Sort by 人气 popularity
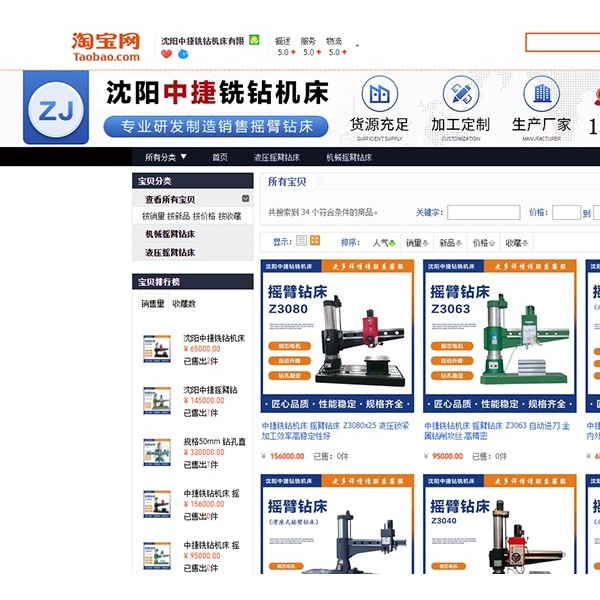The height and width of the screenshot is (600, 600). tap(384, 243)
